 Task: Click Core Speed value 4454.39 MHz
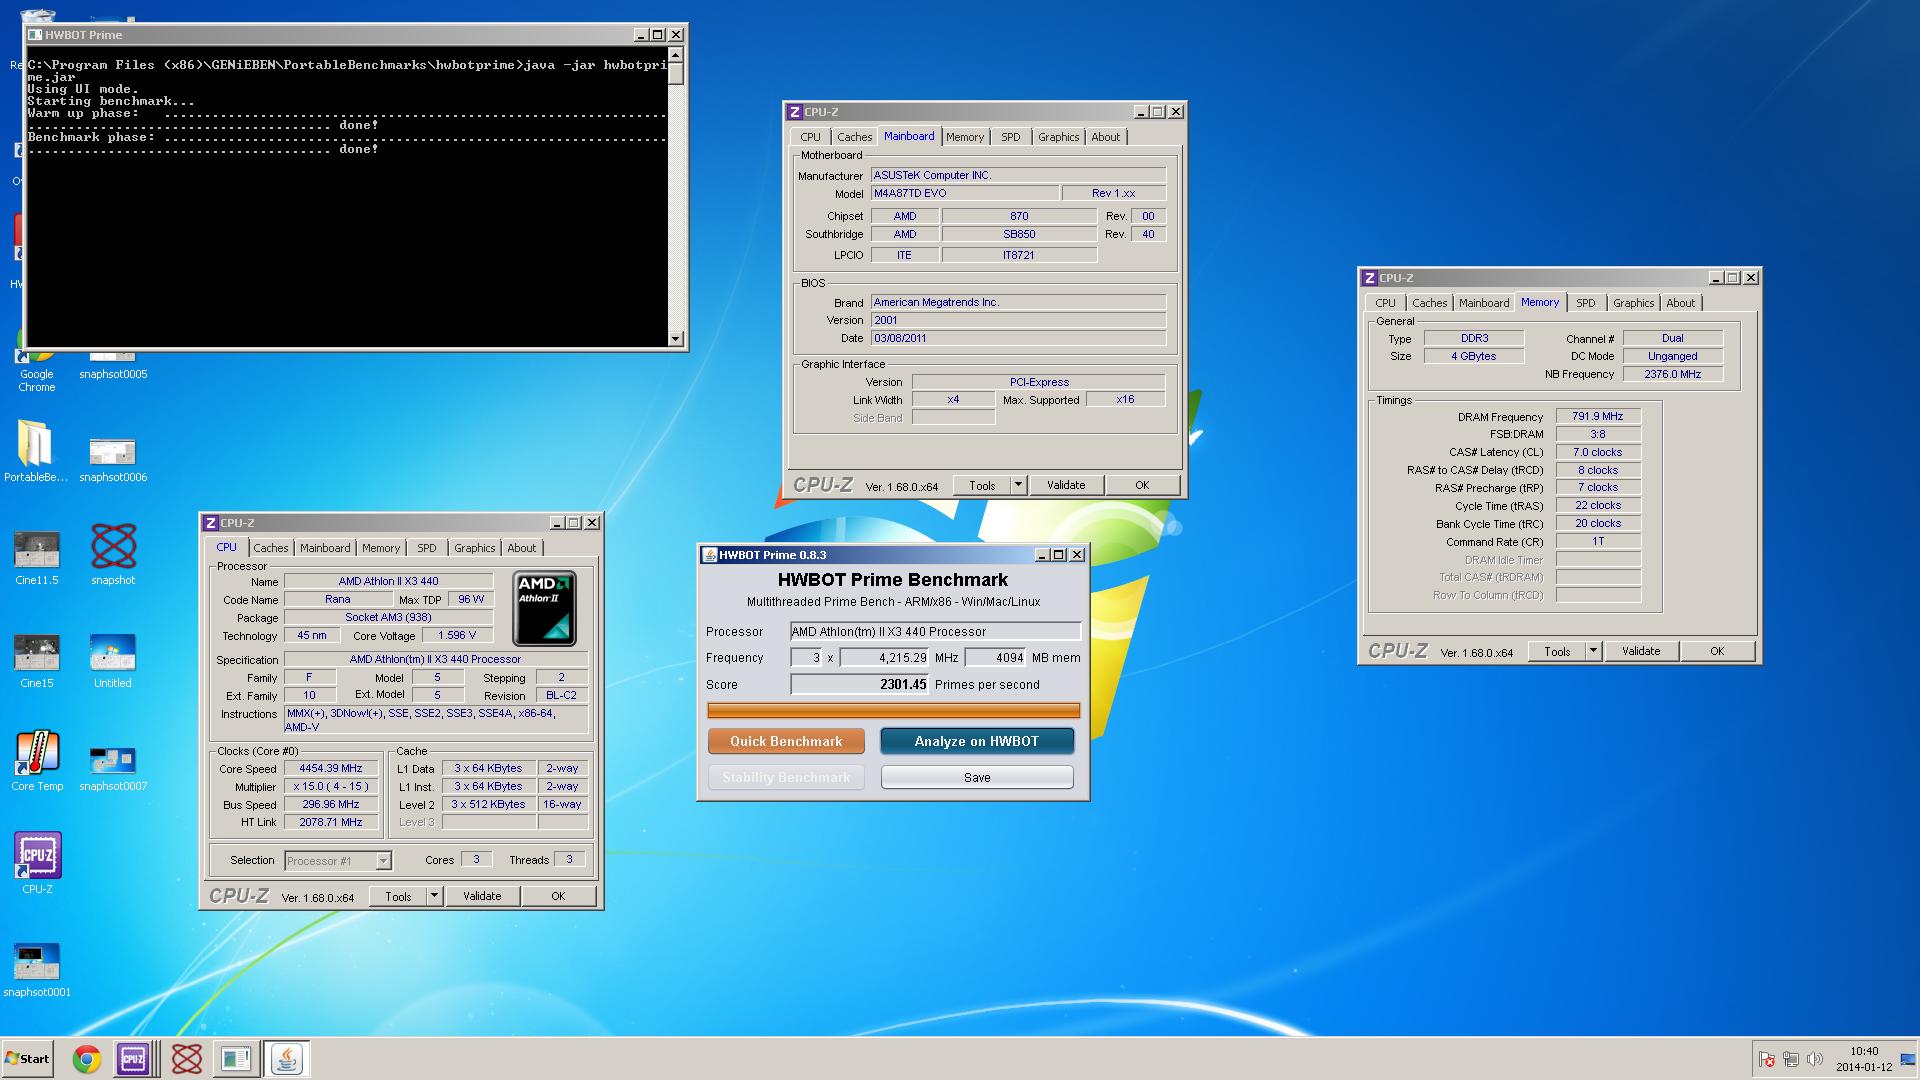331,769
